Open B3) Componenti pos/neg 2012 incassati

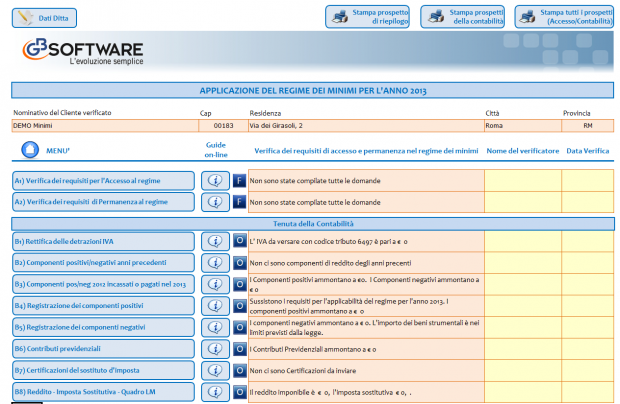point(103,284)
